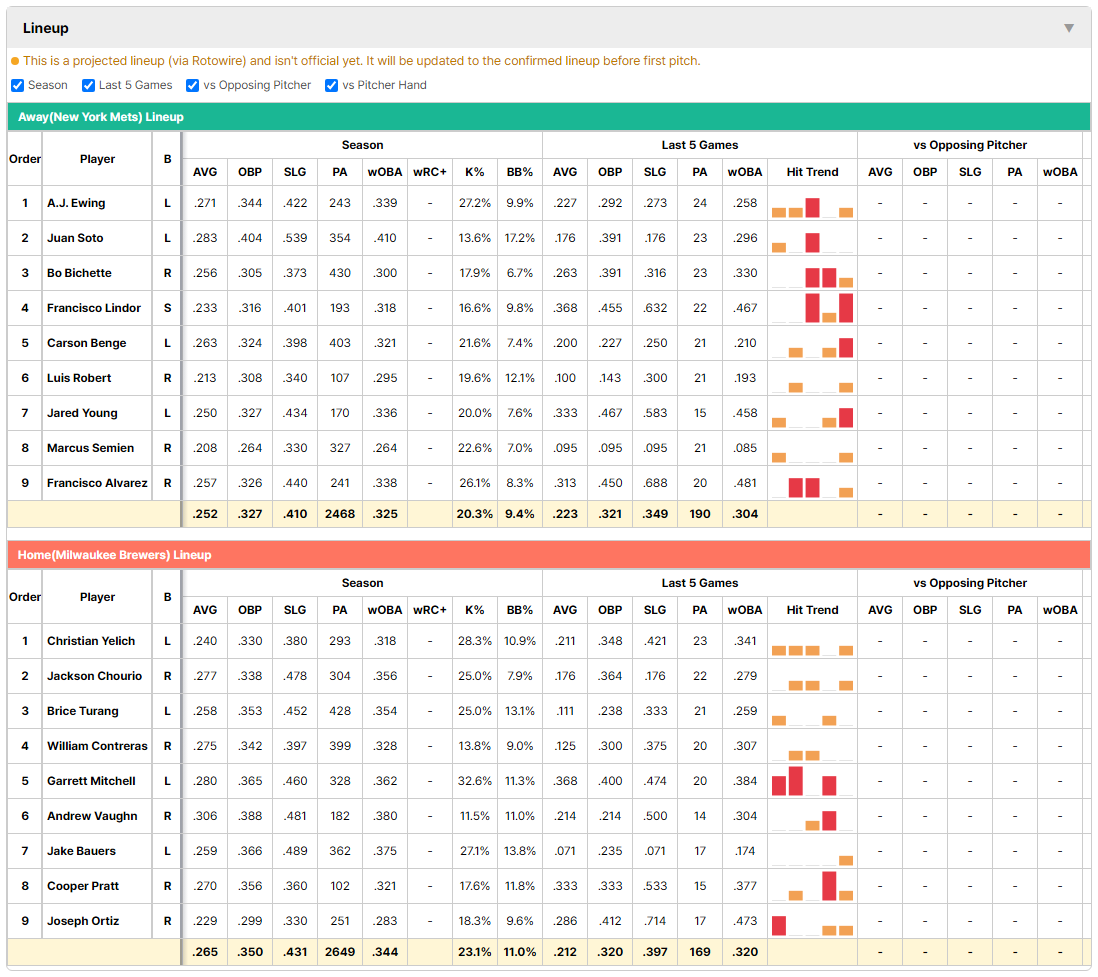Click the orange projected lineup warning dot
Image resolution: width=1098 pixels, height=977 pixels.
[15, 61]
